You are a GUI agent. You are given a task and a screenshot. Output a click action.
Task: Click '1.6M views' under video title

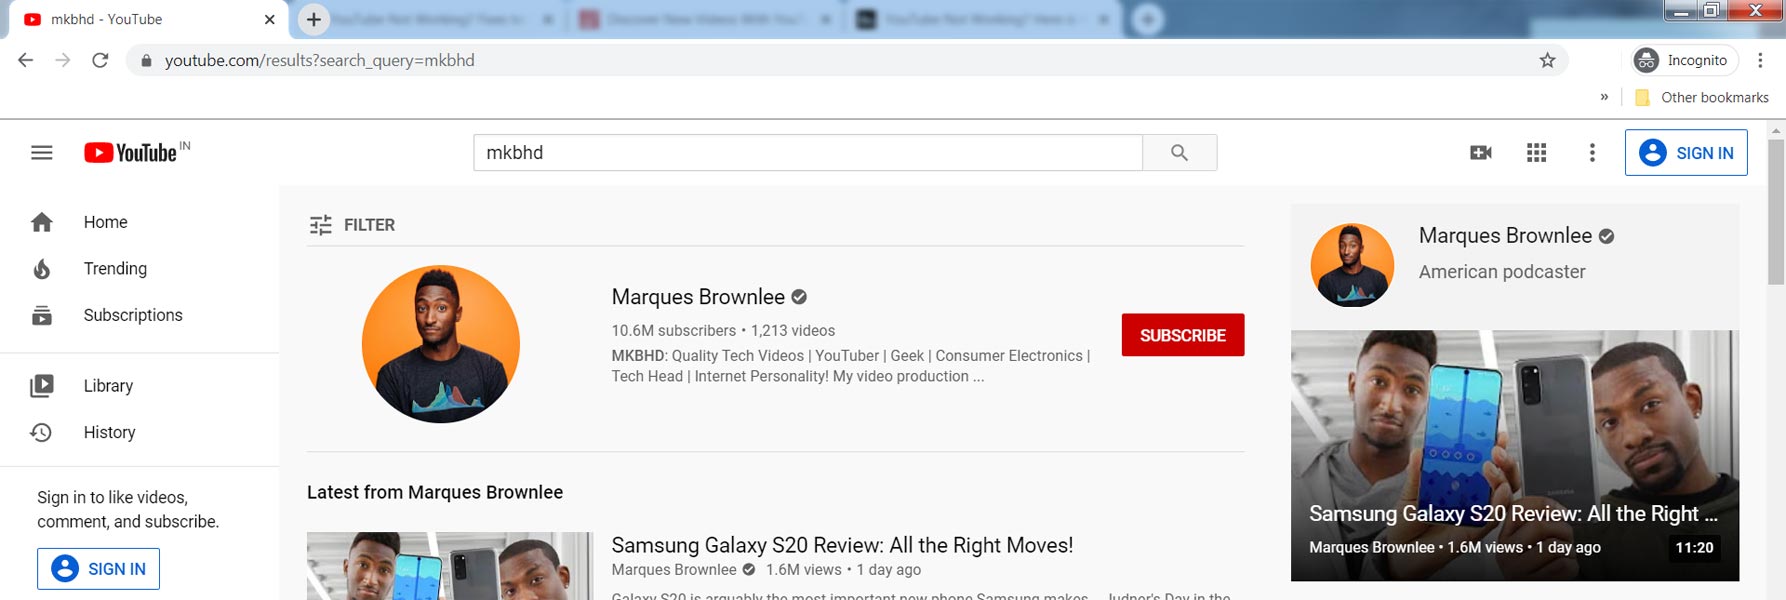(804, 570)
